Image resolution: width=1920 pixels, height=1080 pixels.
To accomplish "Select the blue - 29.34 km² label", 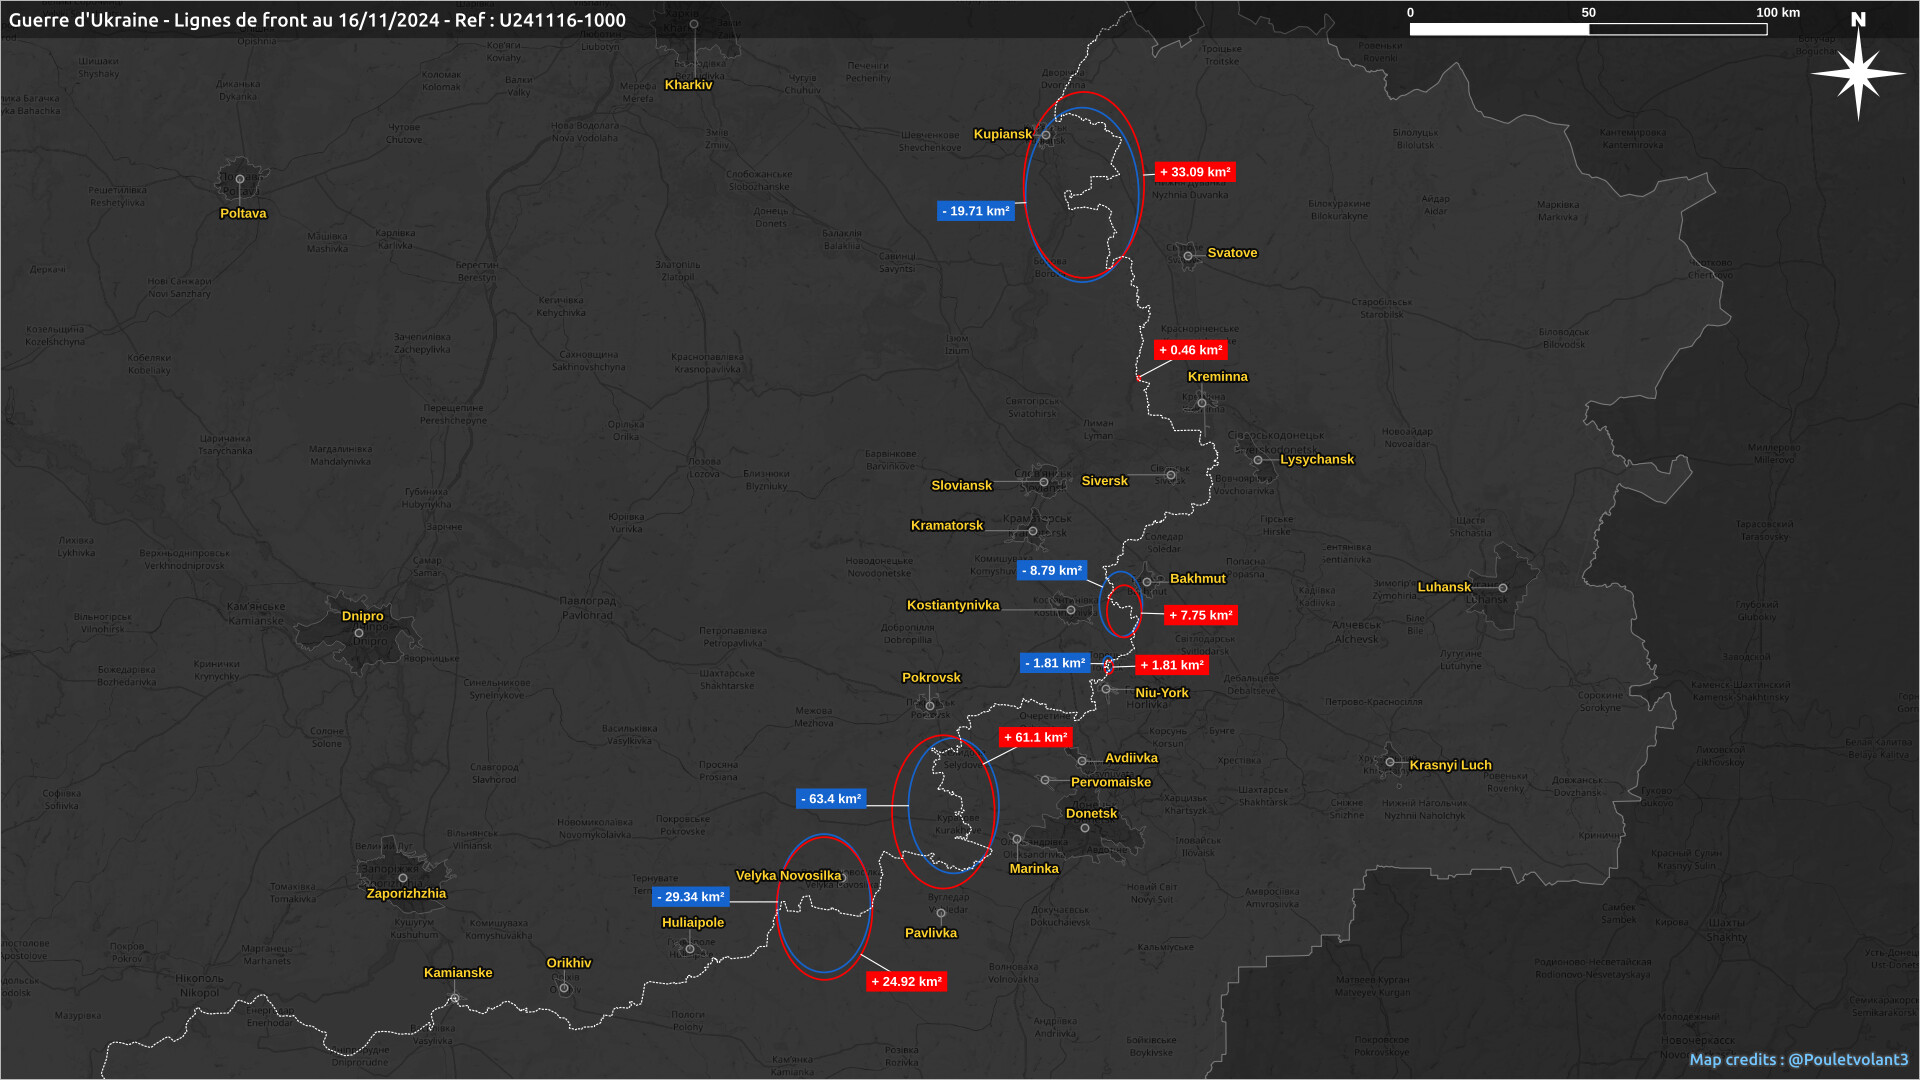I will (x=691, y=897).
